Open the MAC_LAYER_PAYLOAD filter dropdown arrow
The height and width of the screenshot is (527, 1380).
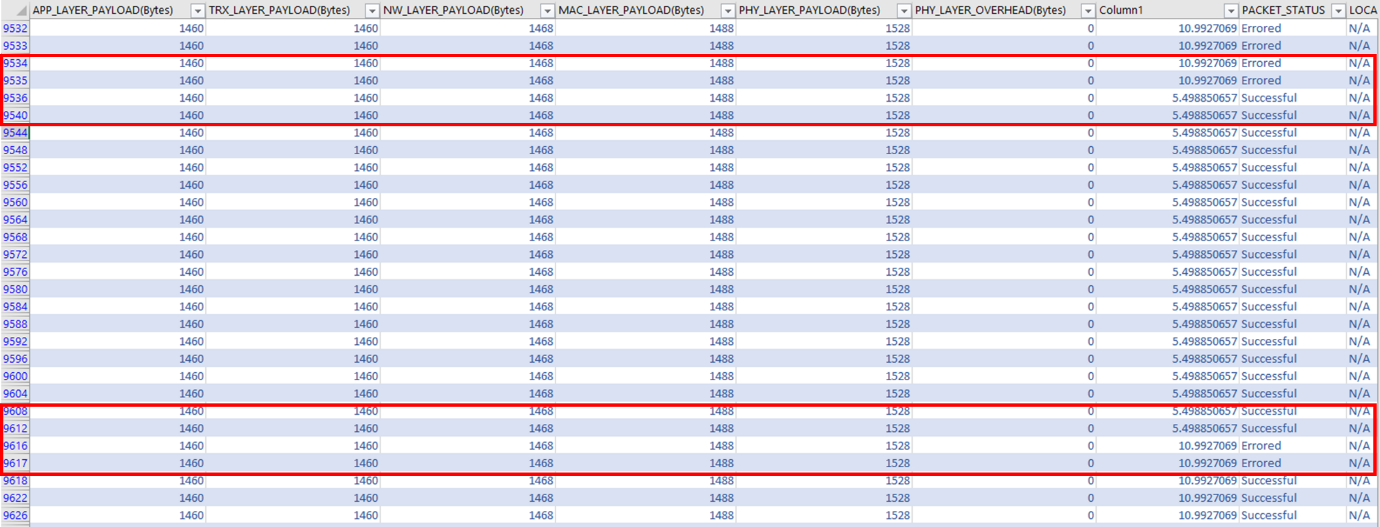click(x=727, y=10)
